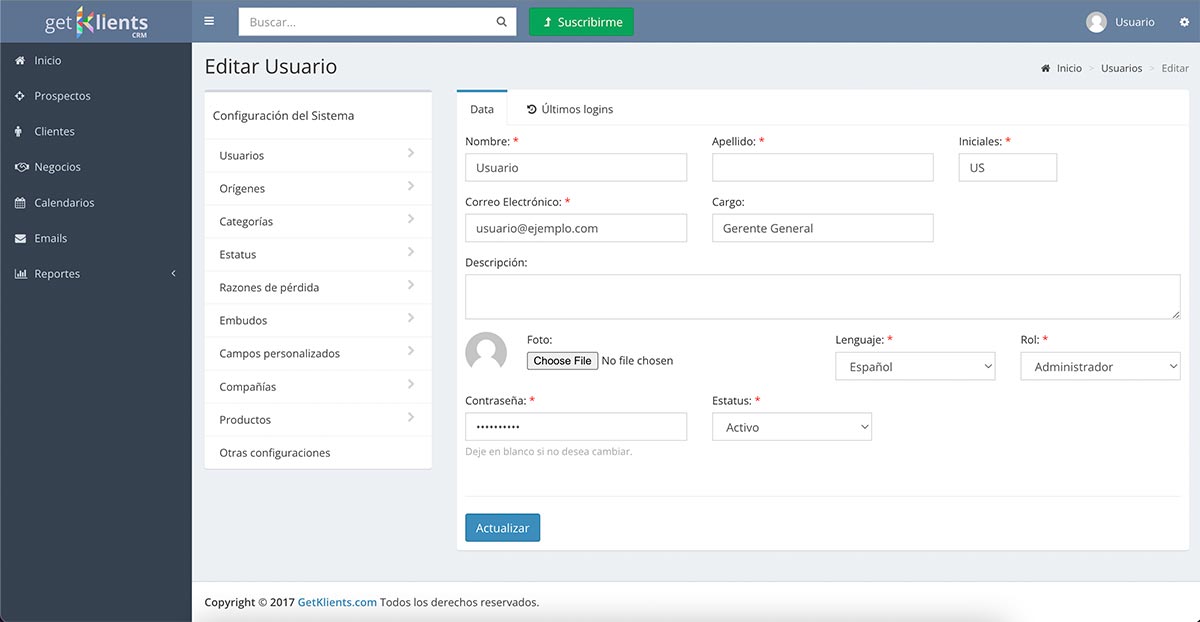
Task: Open Usuarios in system configuration menu
Action: pyautogui.click(x=317, y=155)
